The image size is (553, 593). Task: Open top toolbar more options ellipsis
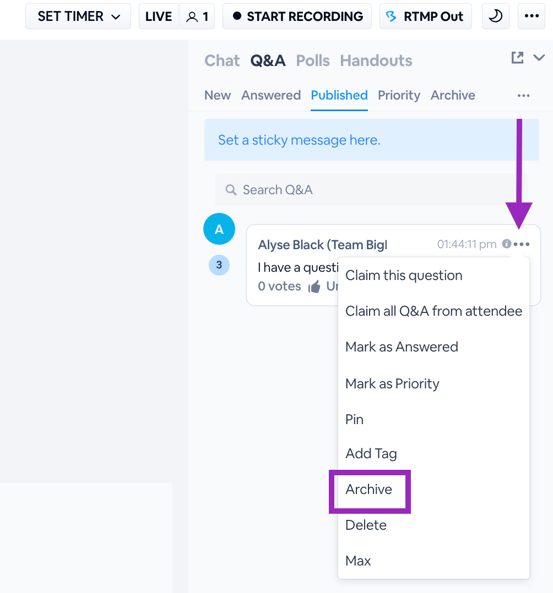(x=531, y=16)
